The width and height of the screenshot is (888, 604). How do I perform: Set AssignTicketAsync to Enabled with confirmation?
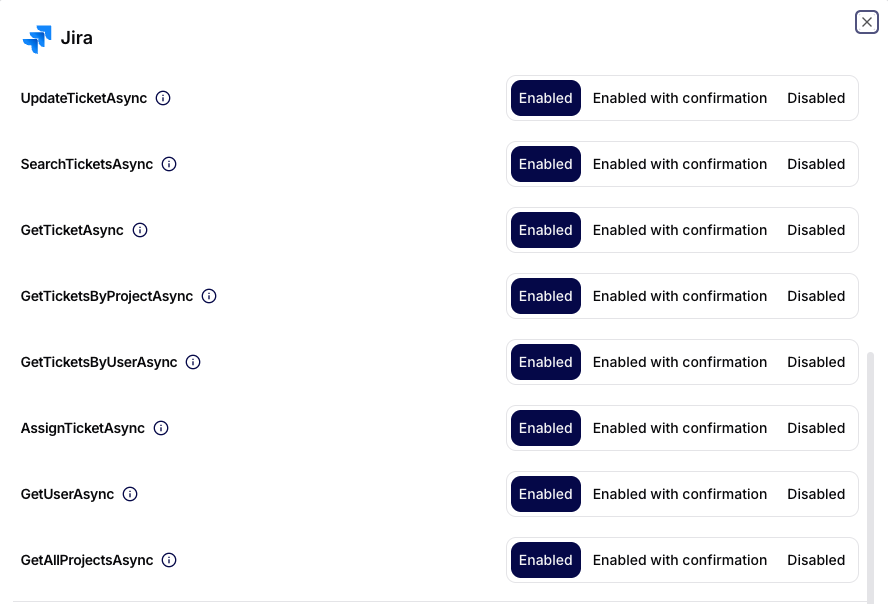pos(680,428)
